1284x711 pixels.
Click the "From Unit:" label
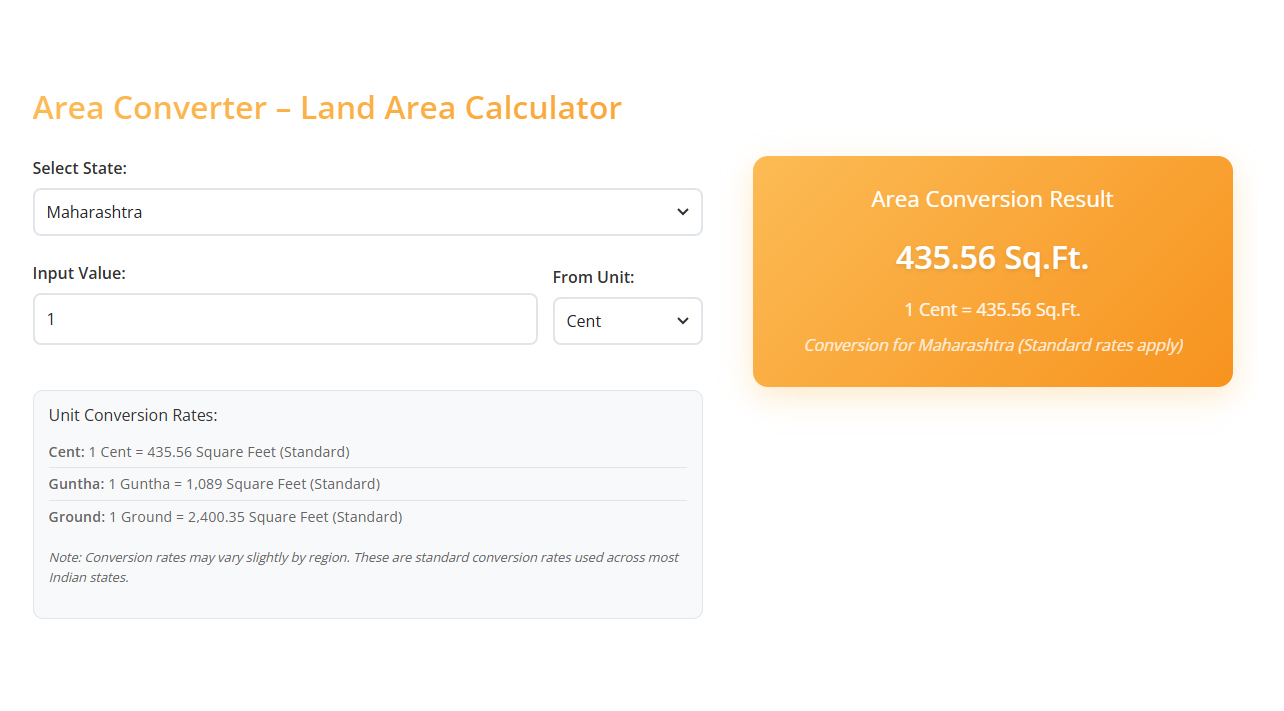click(x=593, y=277)
